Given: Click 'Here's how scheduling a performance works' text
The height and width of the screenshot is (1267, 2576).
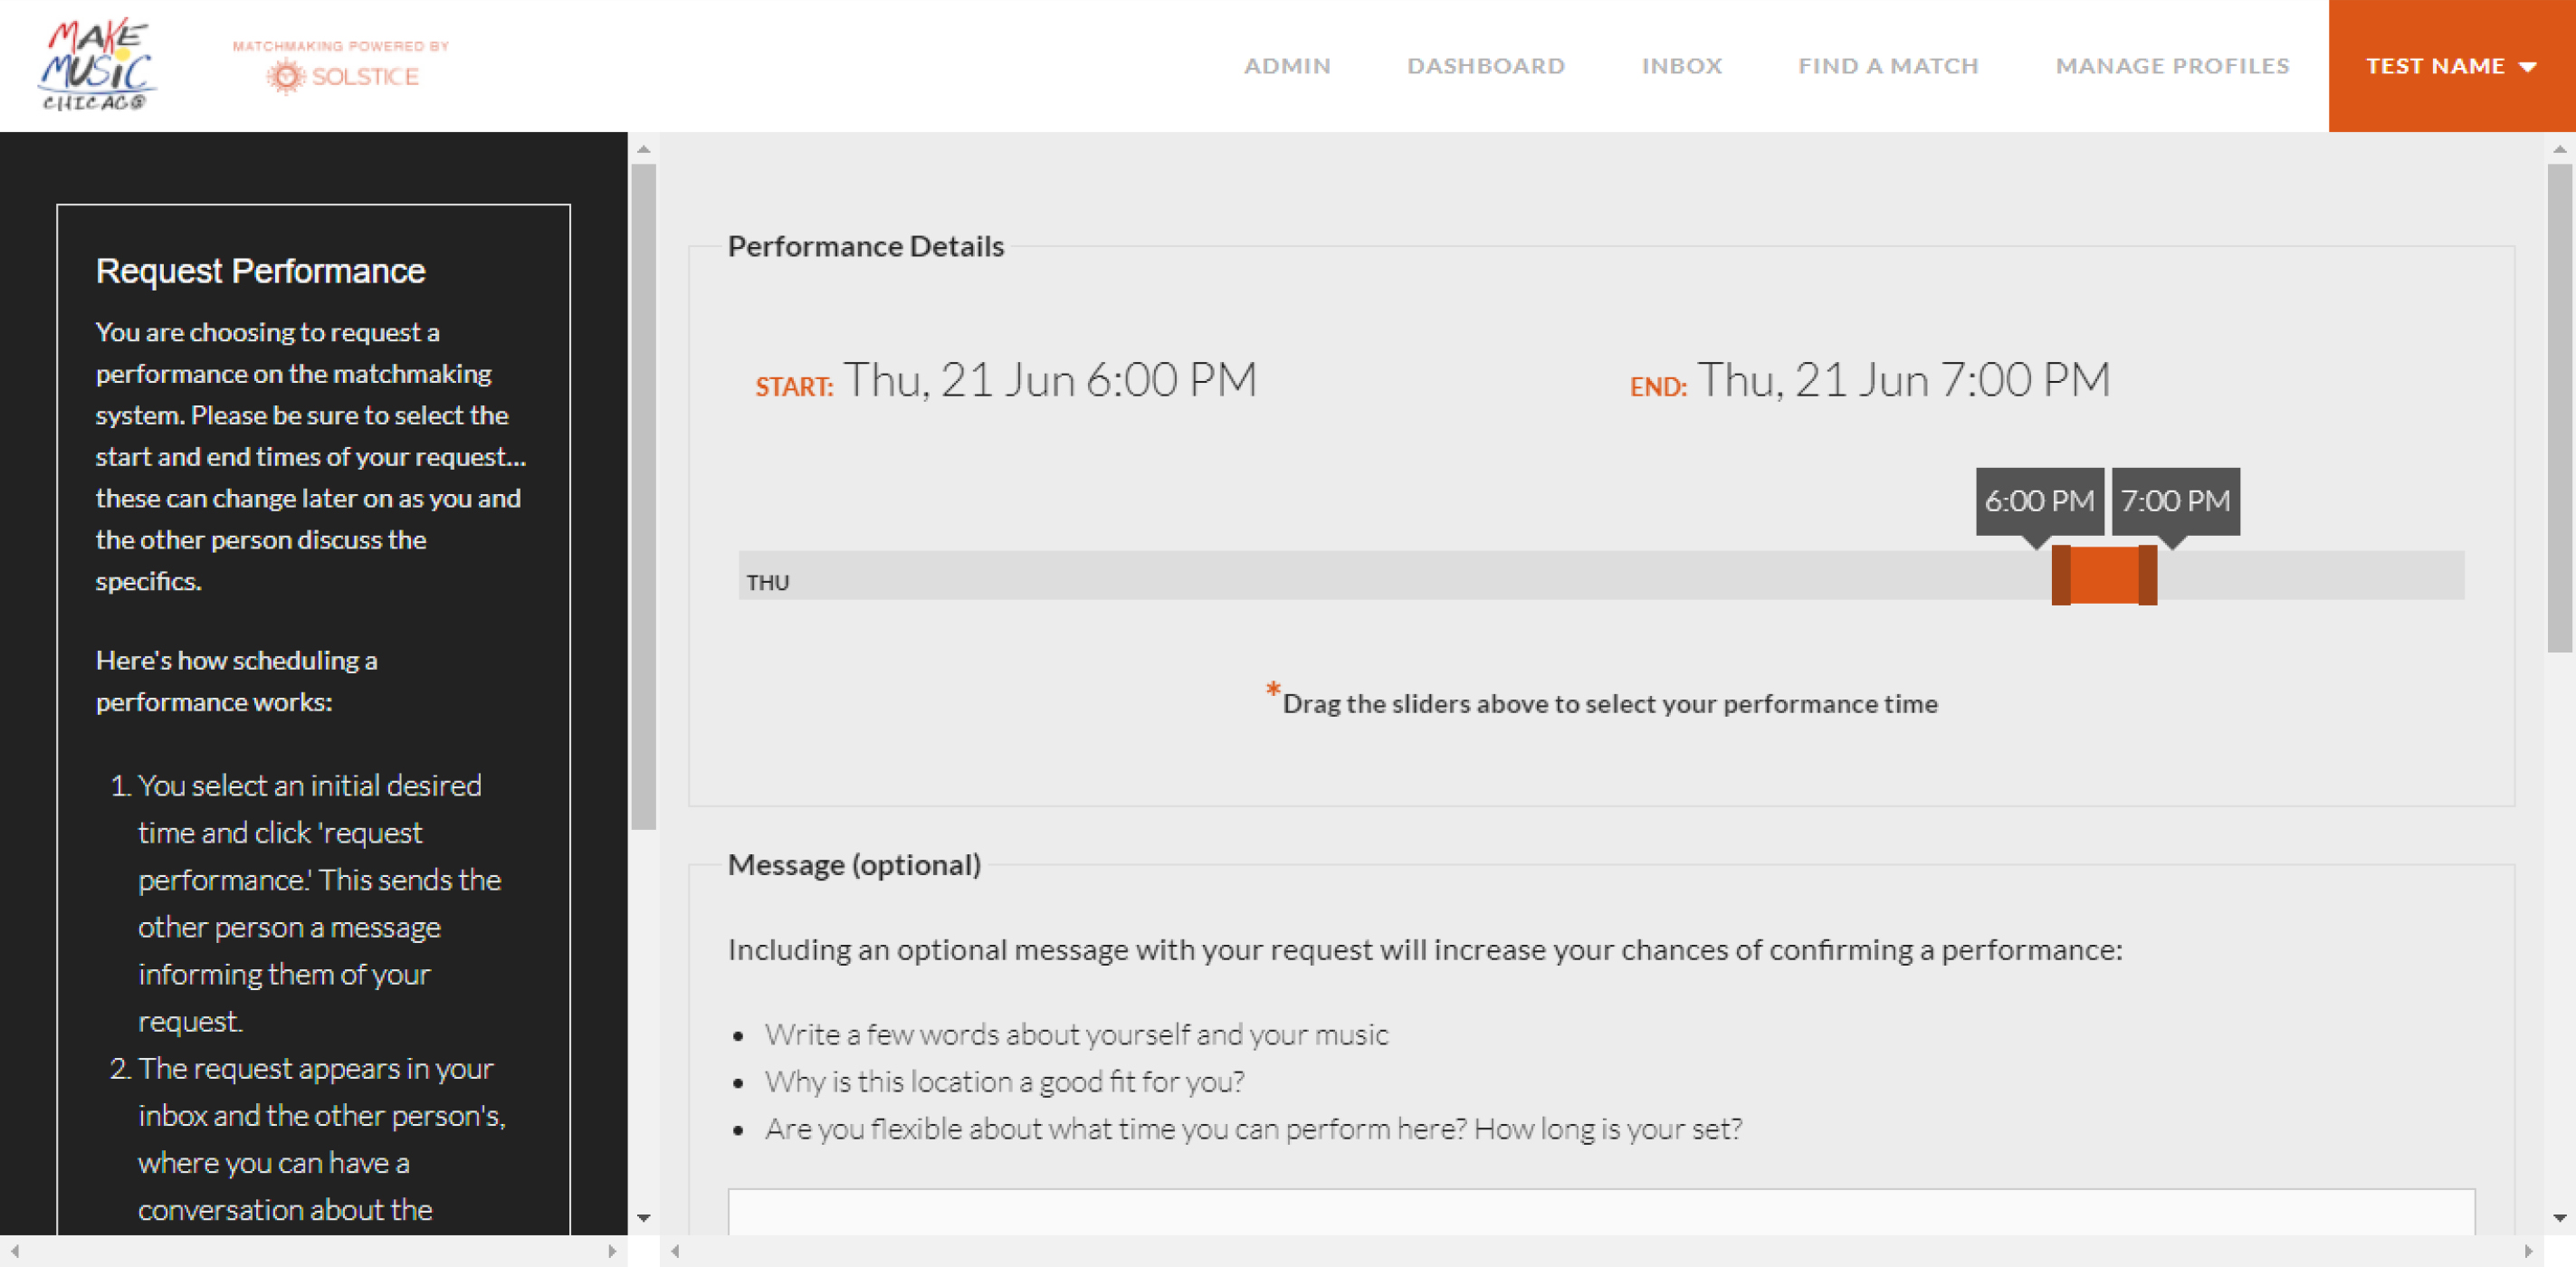Looking at the screenshot, I should [236, 681].
